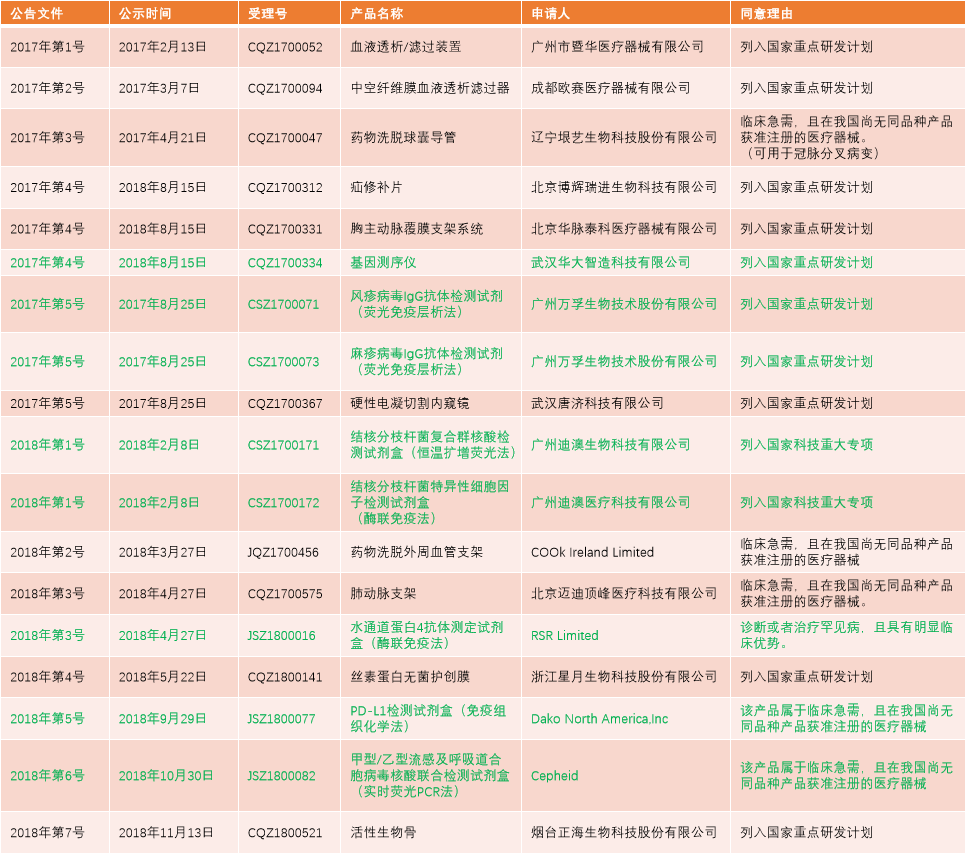Screen dimensions: 967x854
Task: Click acceptance number CSZ1700071
Action: [x=283, y=304]
